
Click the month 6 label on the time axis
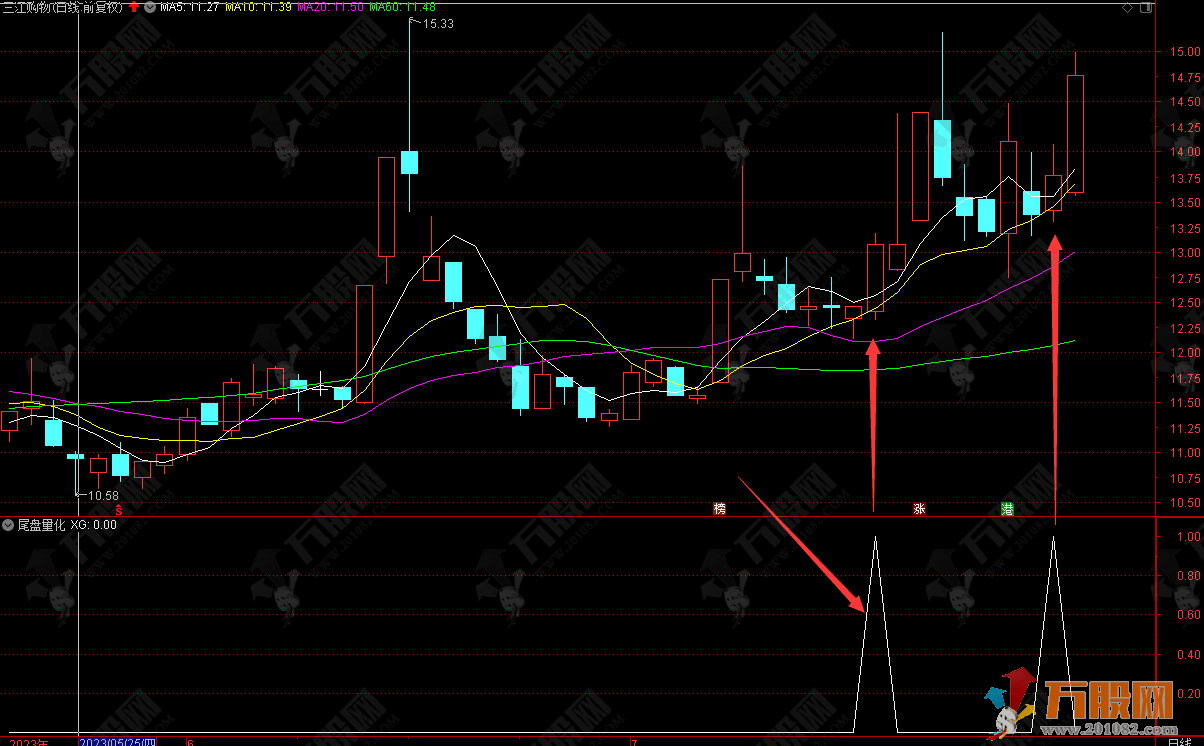click(x=190, y=742)
